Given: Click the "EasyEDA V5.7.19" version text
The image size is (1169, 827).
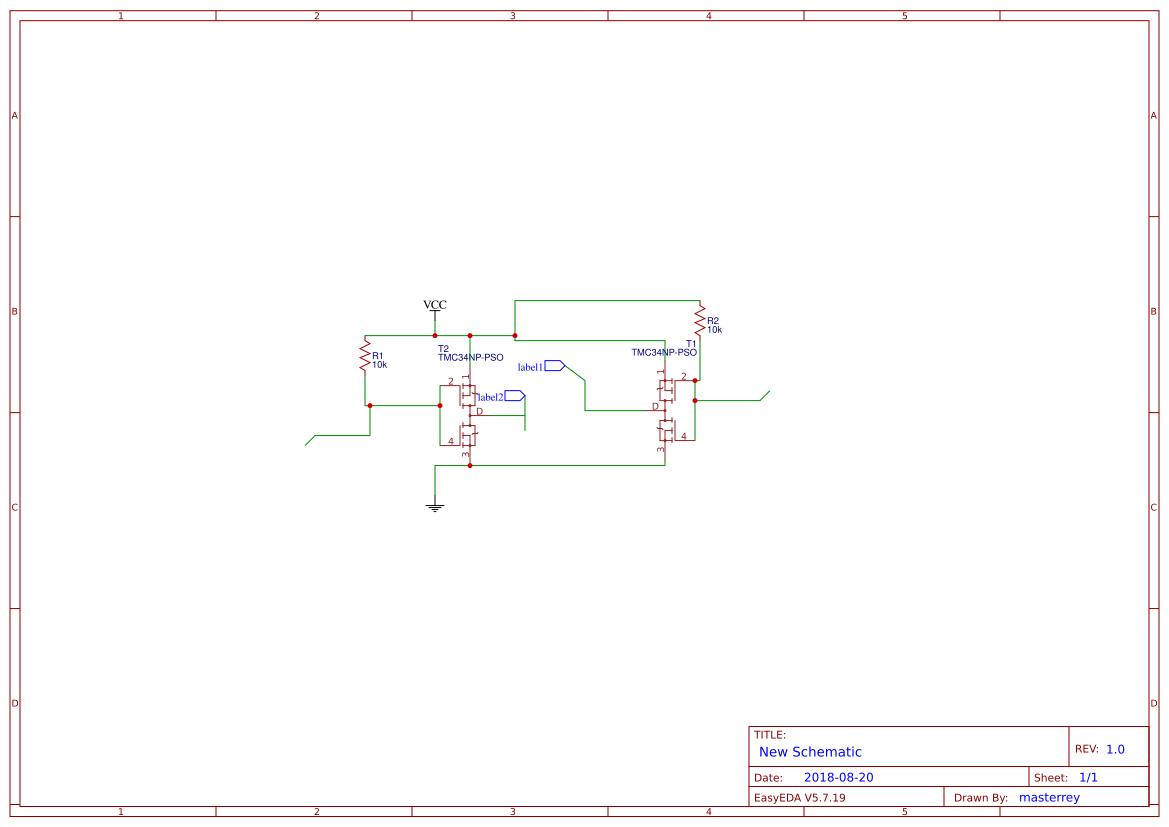Looking at the screenshot, I should click(x=799, y=798).
